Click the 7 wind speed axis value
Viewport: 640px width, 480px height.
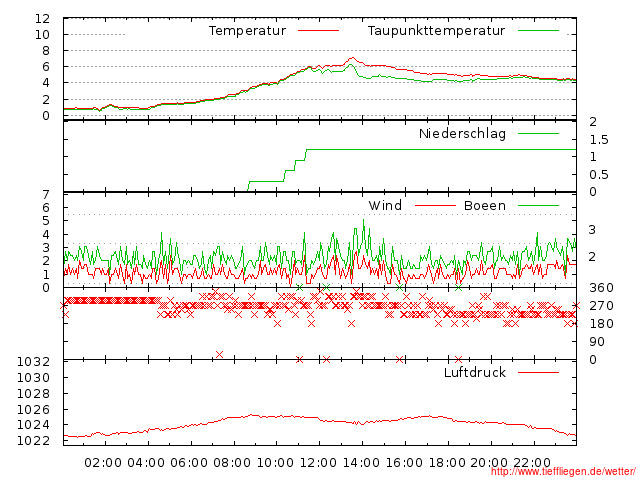[46, 195]
